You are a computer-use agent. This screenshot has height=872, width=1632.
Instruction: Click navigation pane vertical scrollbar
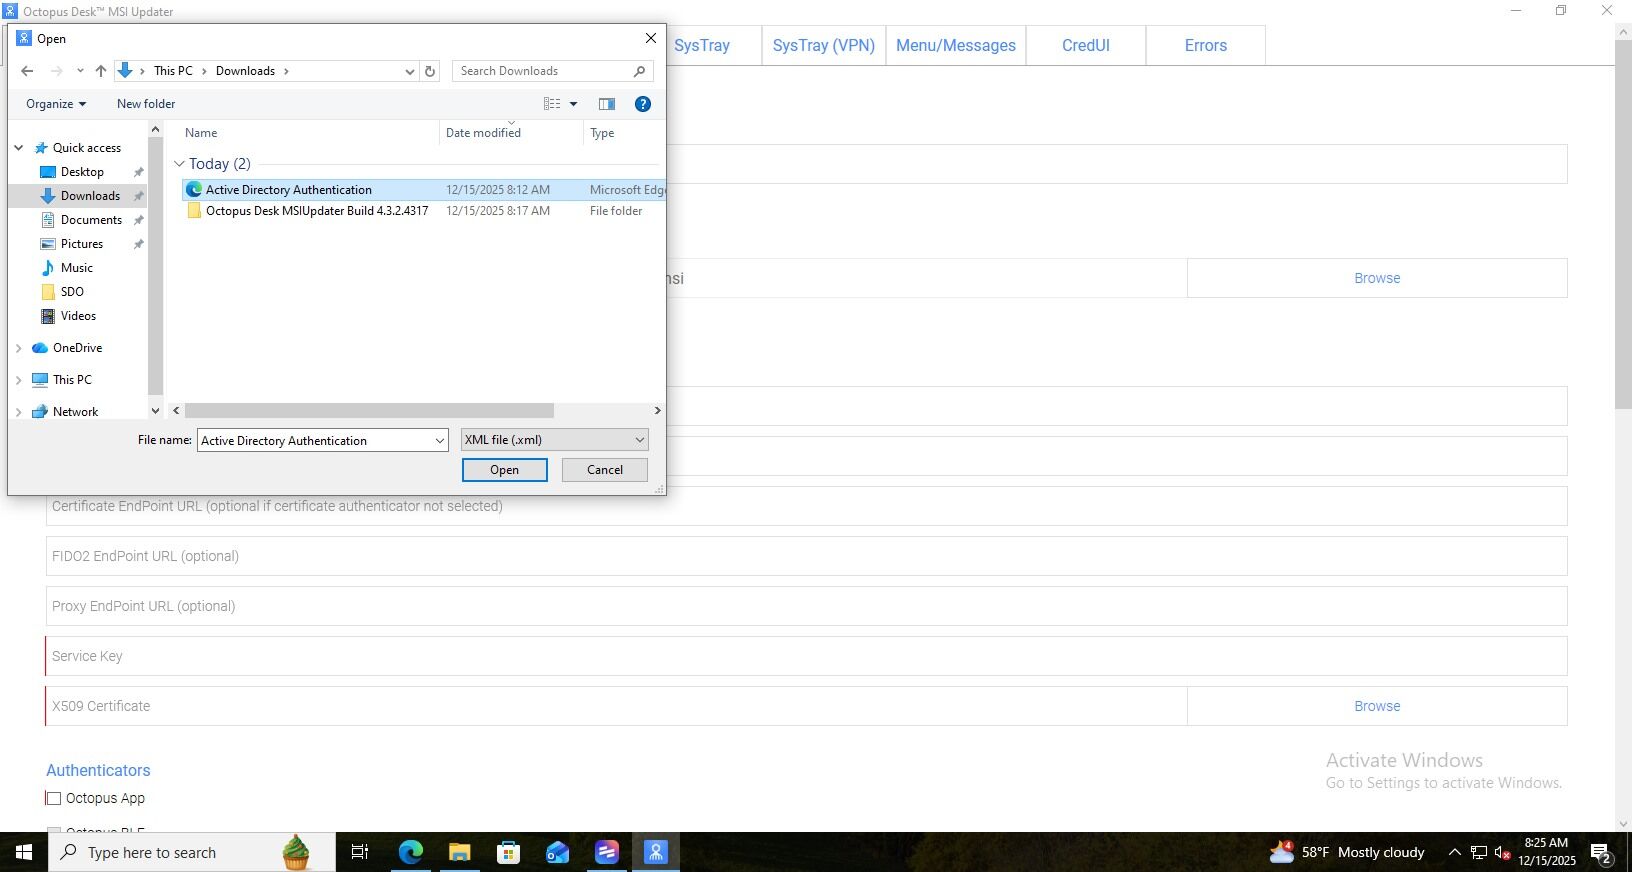[155, 266]
